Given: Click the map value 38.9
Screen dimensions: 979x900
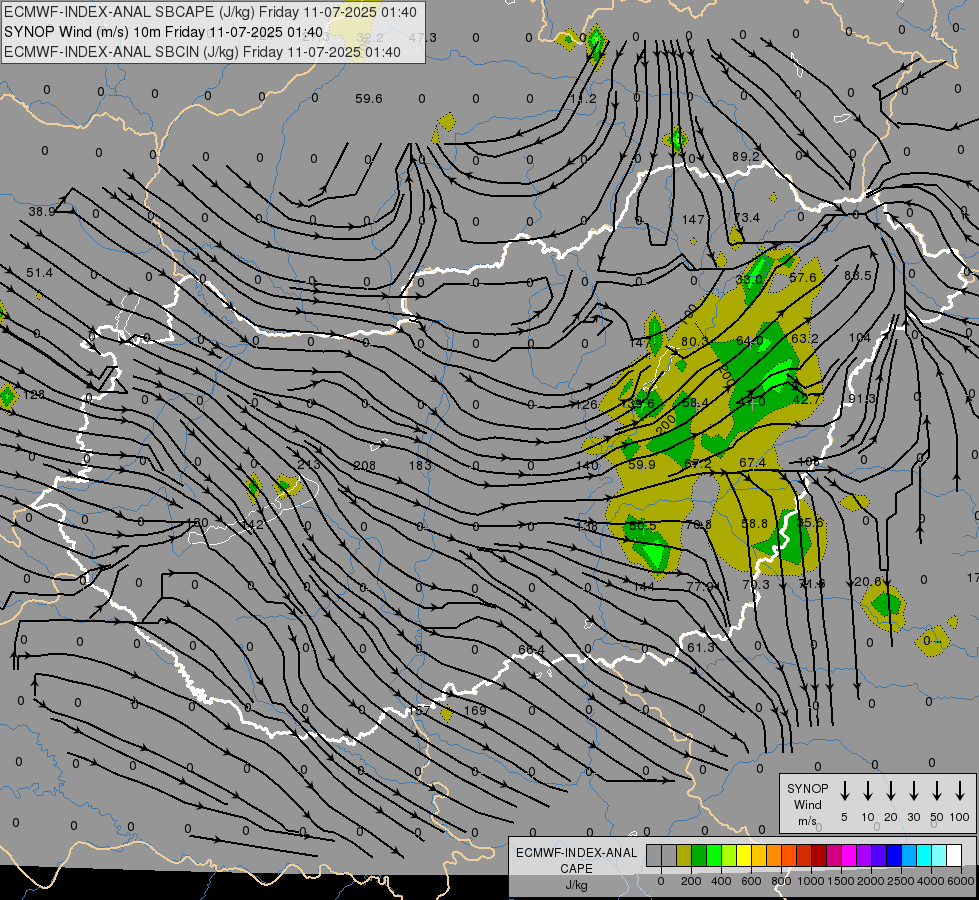Looking at the screenshot, I should (x=42, y=212).
